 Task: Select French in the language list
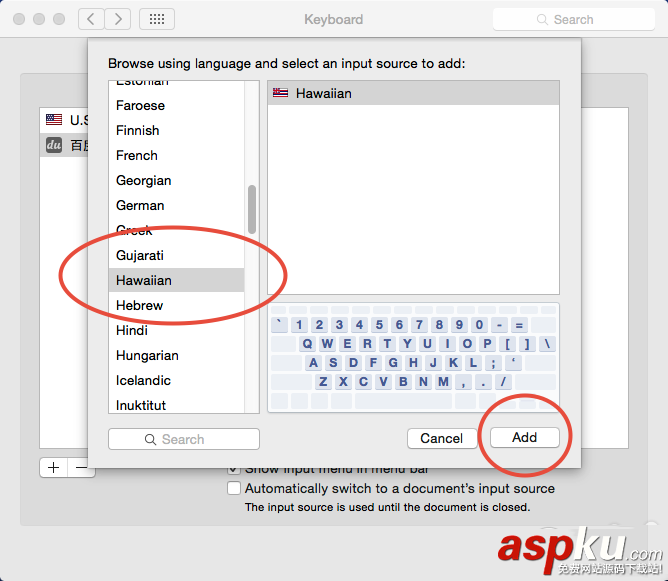(x=176, y=155)
